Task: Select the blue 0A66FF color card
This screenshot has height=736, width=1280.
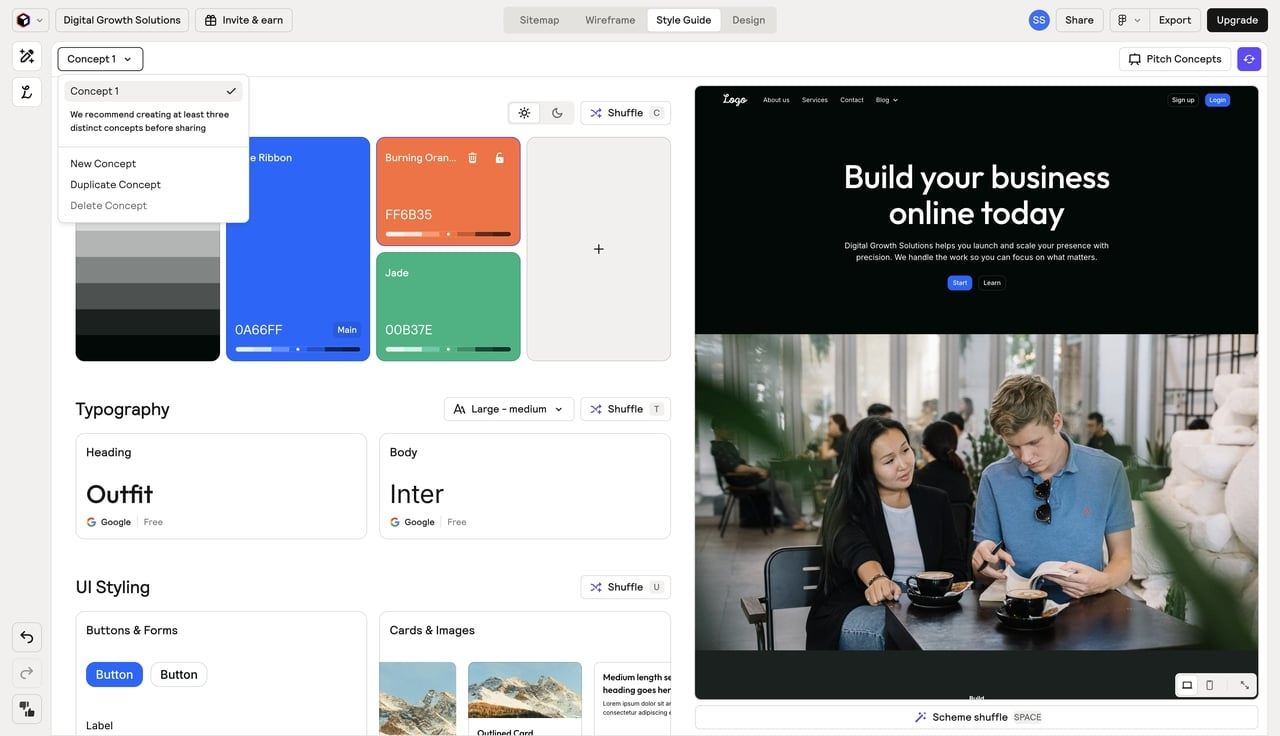Action: 298,249
